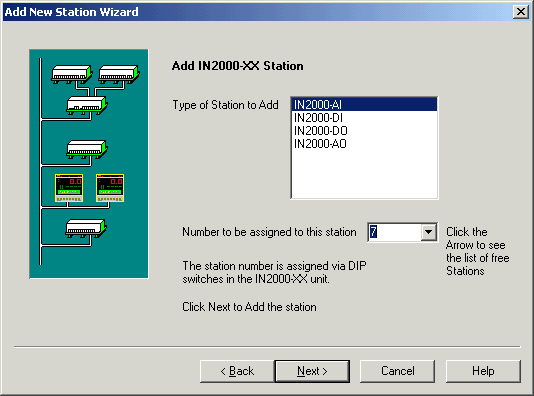
Task: Click the left yellow controller display icon
Action: [x=69, y=188]
